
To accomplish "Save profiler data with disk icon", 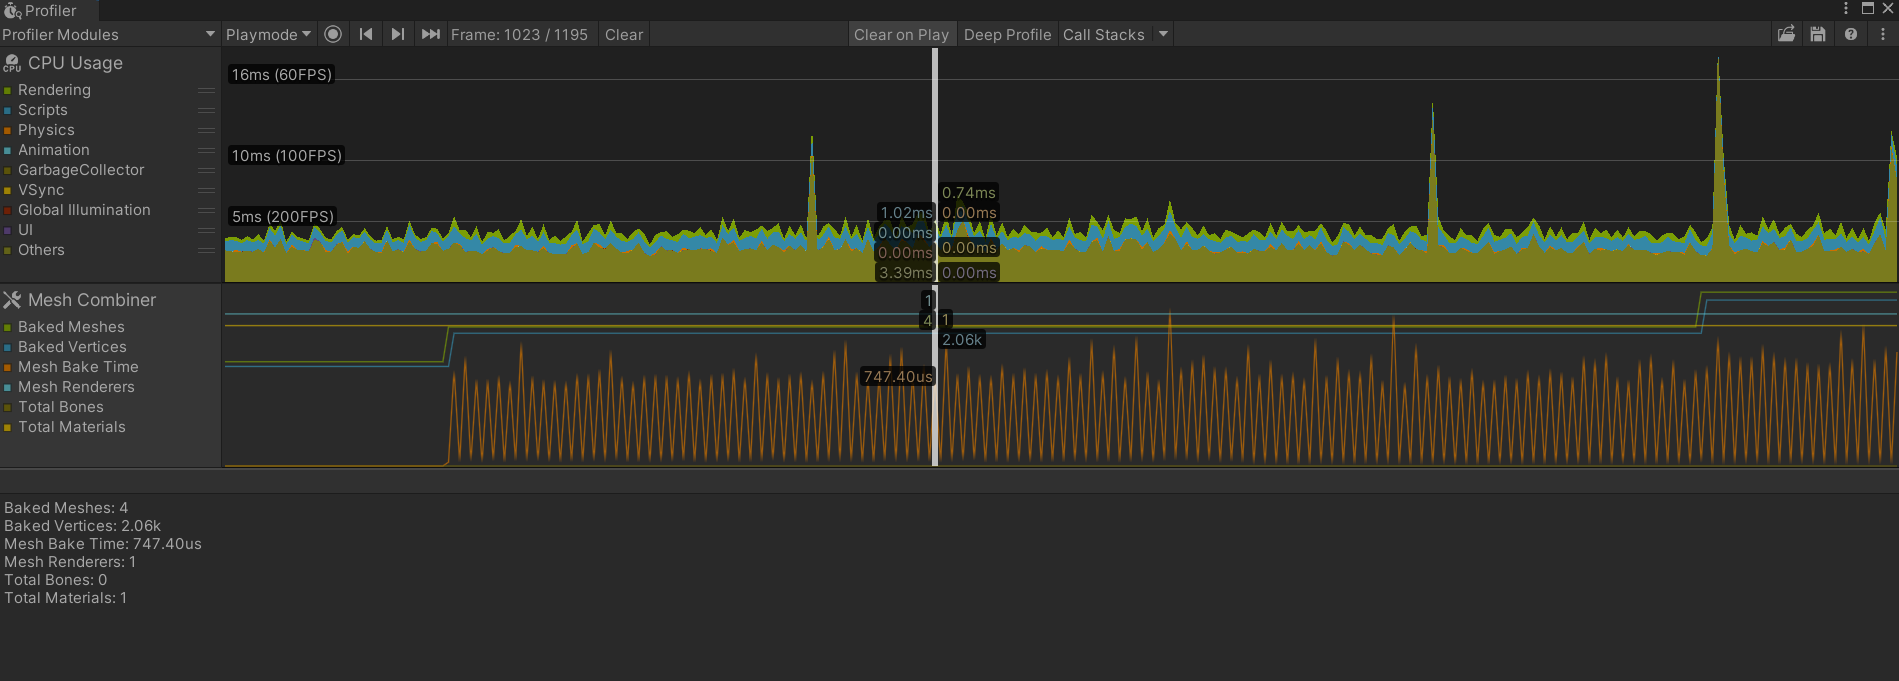I will (1818, 34).
